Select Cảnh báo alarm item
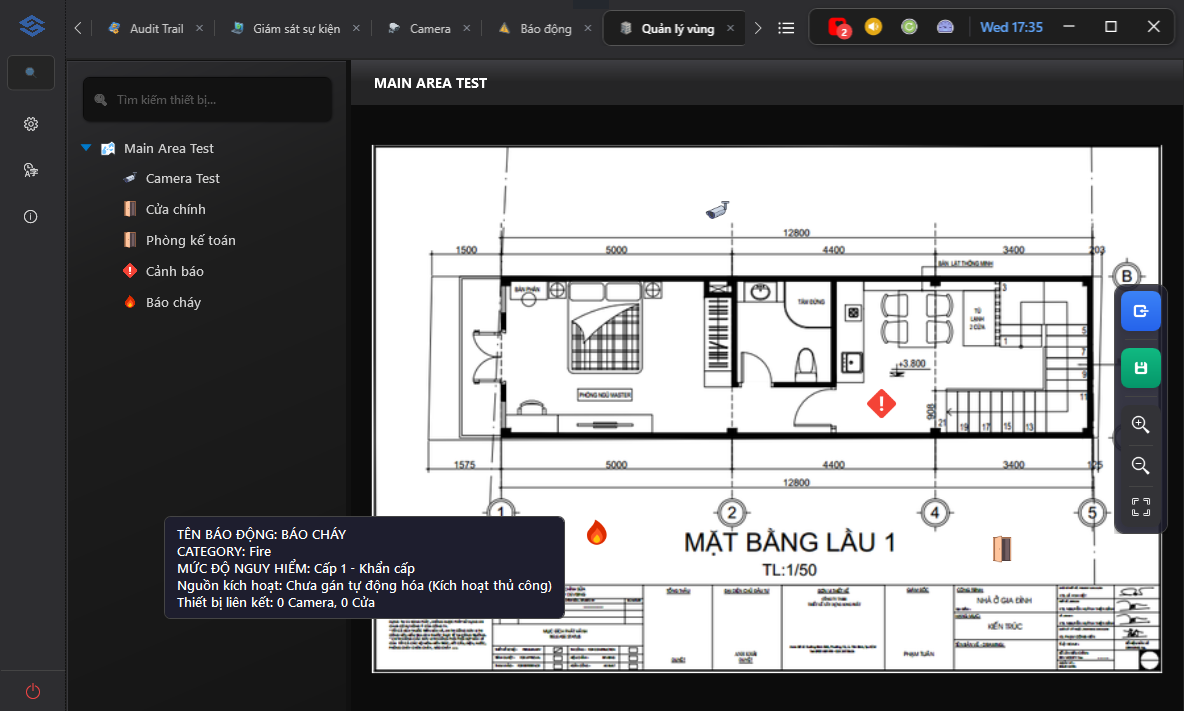The image size is (1184, 711). point(174,272)
